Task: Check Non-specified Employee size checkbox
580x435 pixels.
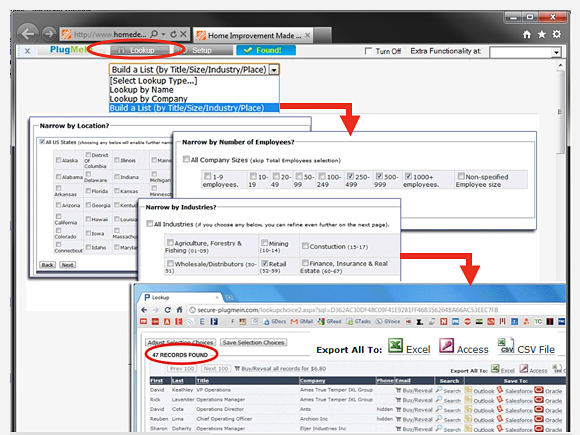Action: pyautogui.click(x=461, y=176)
